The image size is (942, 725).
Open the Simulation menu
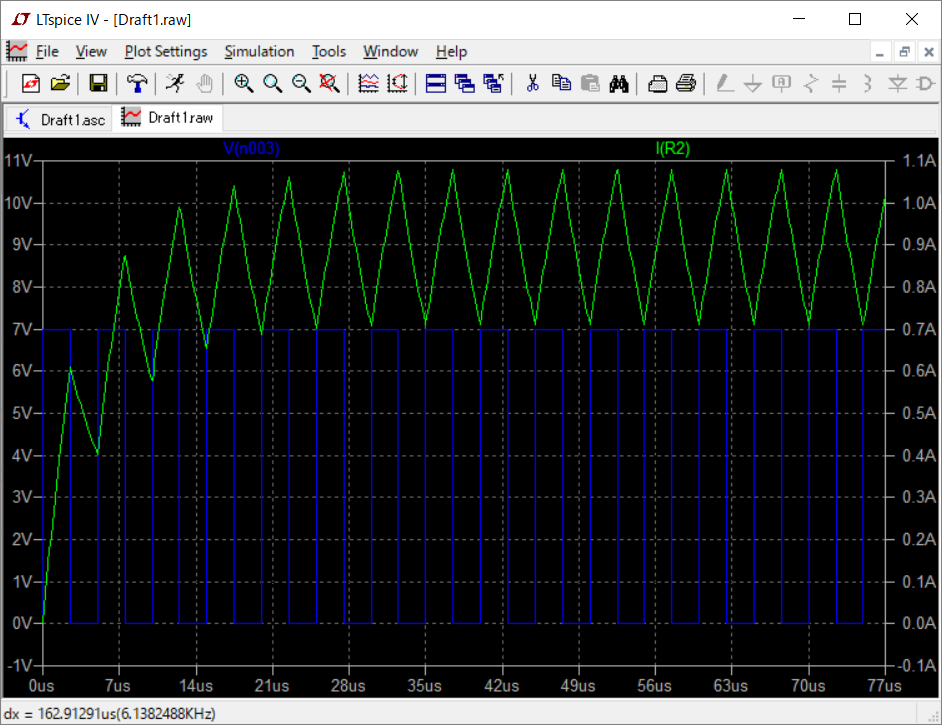[x=259, y=52]
